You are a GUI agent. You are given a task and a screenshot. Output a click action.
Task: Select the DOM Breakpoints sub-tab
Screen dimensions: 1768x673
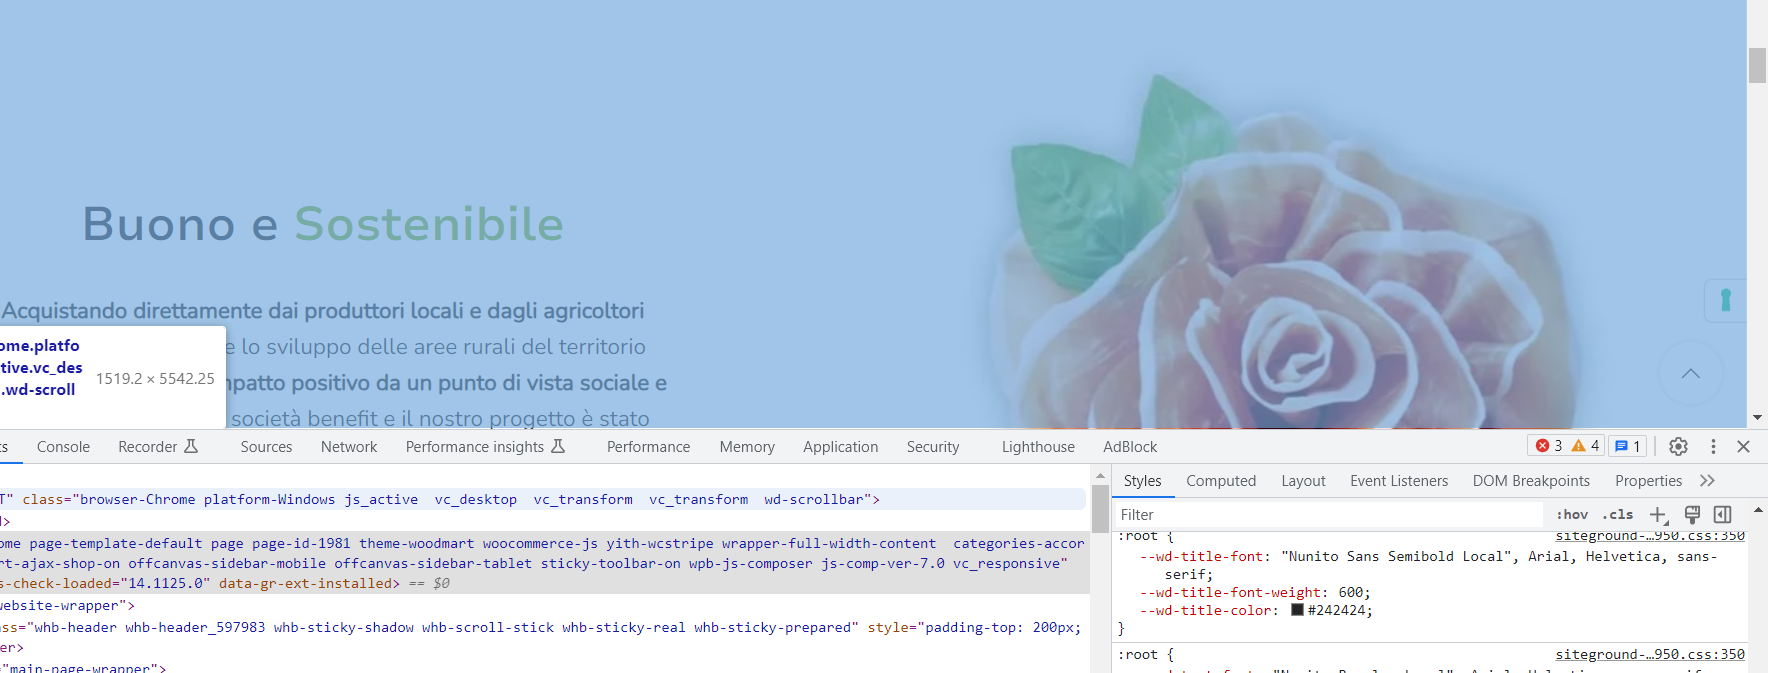pyautogui.click(x=1531, y=481)
